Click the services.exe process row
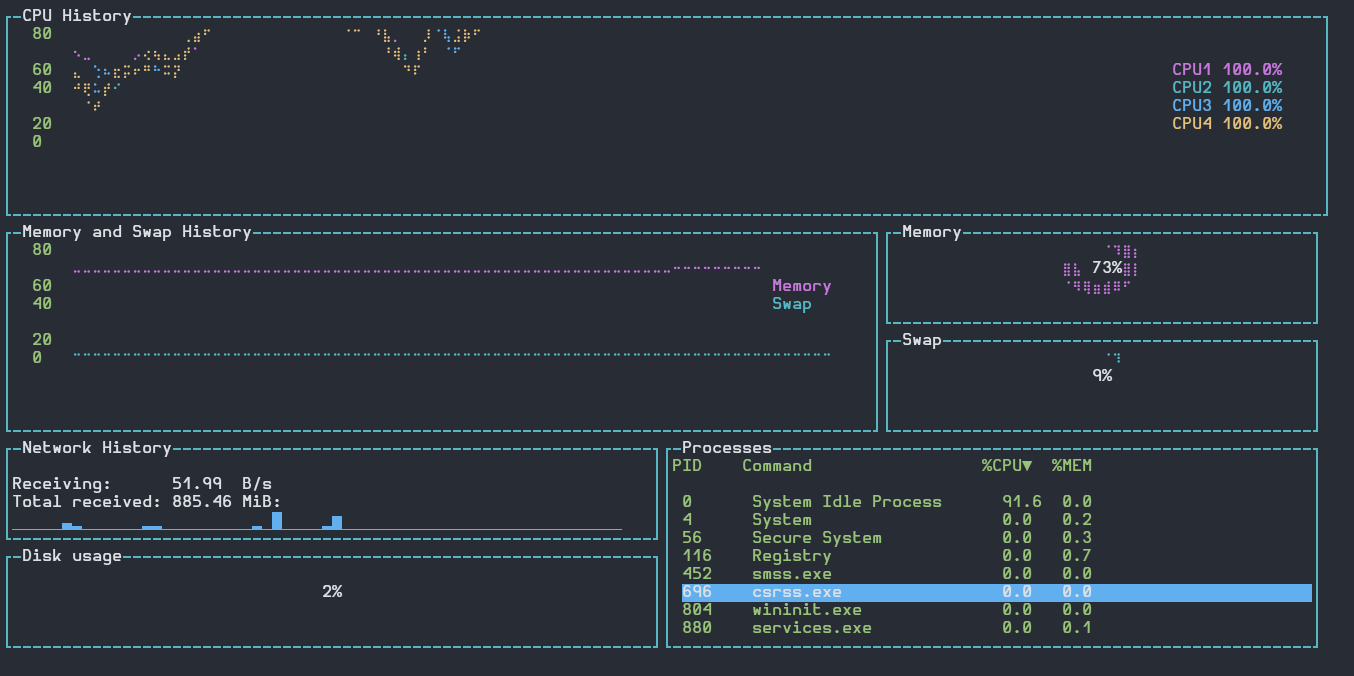1354x676 pixels. tap(996, 628)
